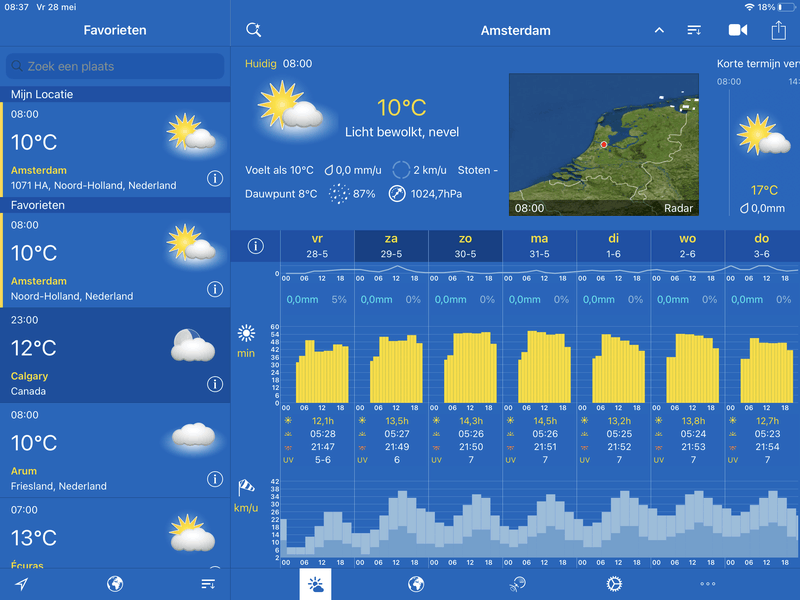Select the wo 2-6 day column
Screen dimensions: 800x600
687,246
